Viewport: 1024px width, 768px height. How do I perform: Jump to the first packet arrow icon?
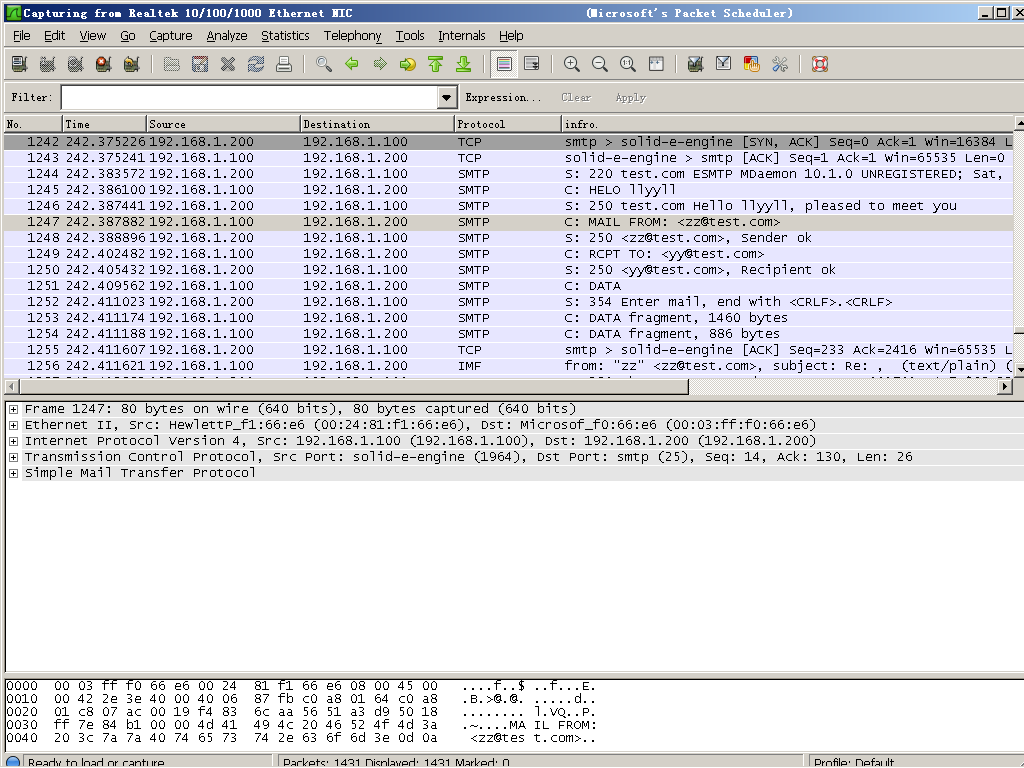tap(435, 64)
